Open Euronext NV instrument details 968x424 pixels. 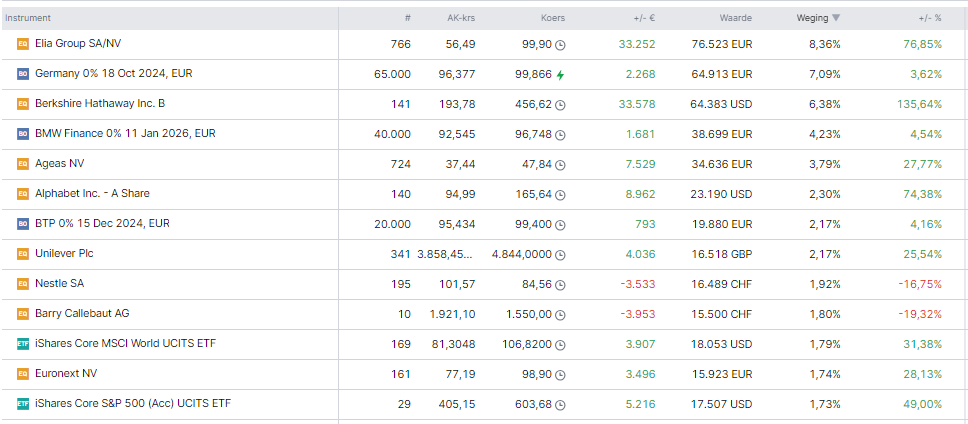tap(66, 373)
